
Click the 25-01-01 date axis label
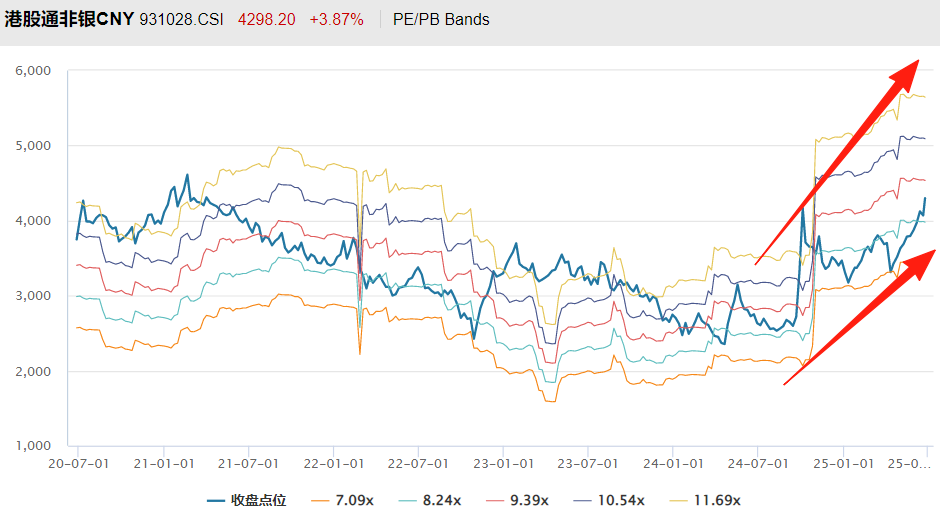coord(843,463)
